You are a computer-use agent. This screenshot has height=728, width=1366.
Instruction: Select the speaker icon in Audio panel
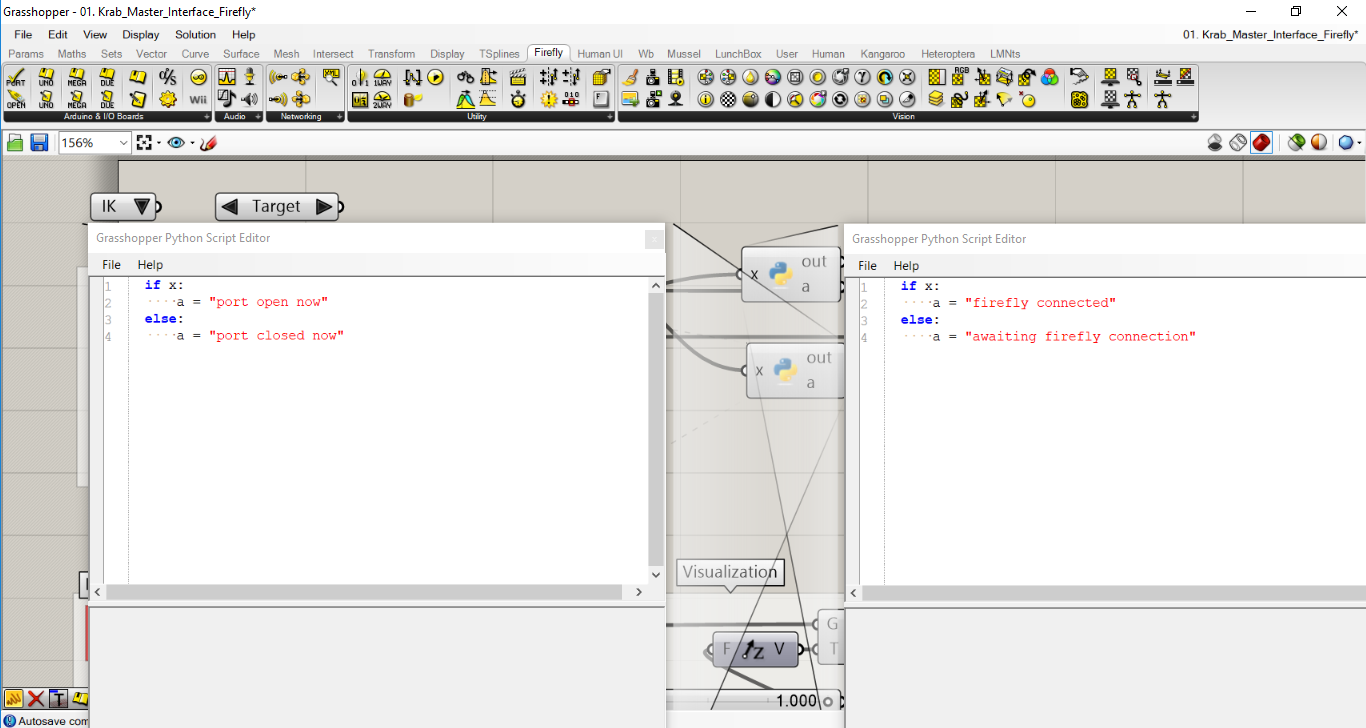point(249,98)
